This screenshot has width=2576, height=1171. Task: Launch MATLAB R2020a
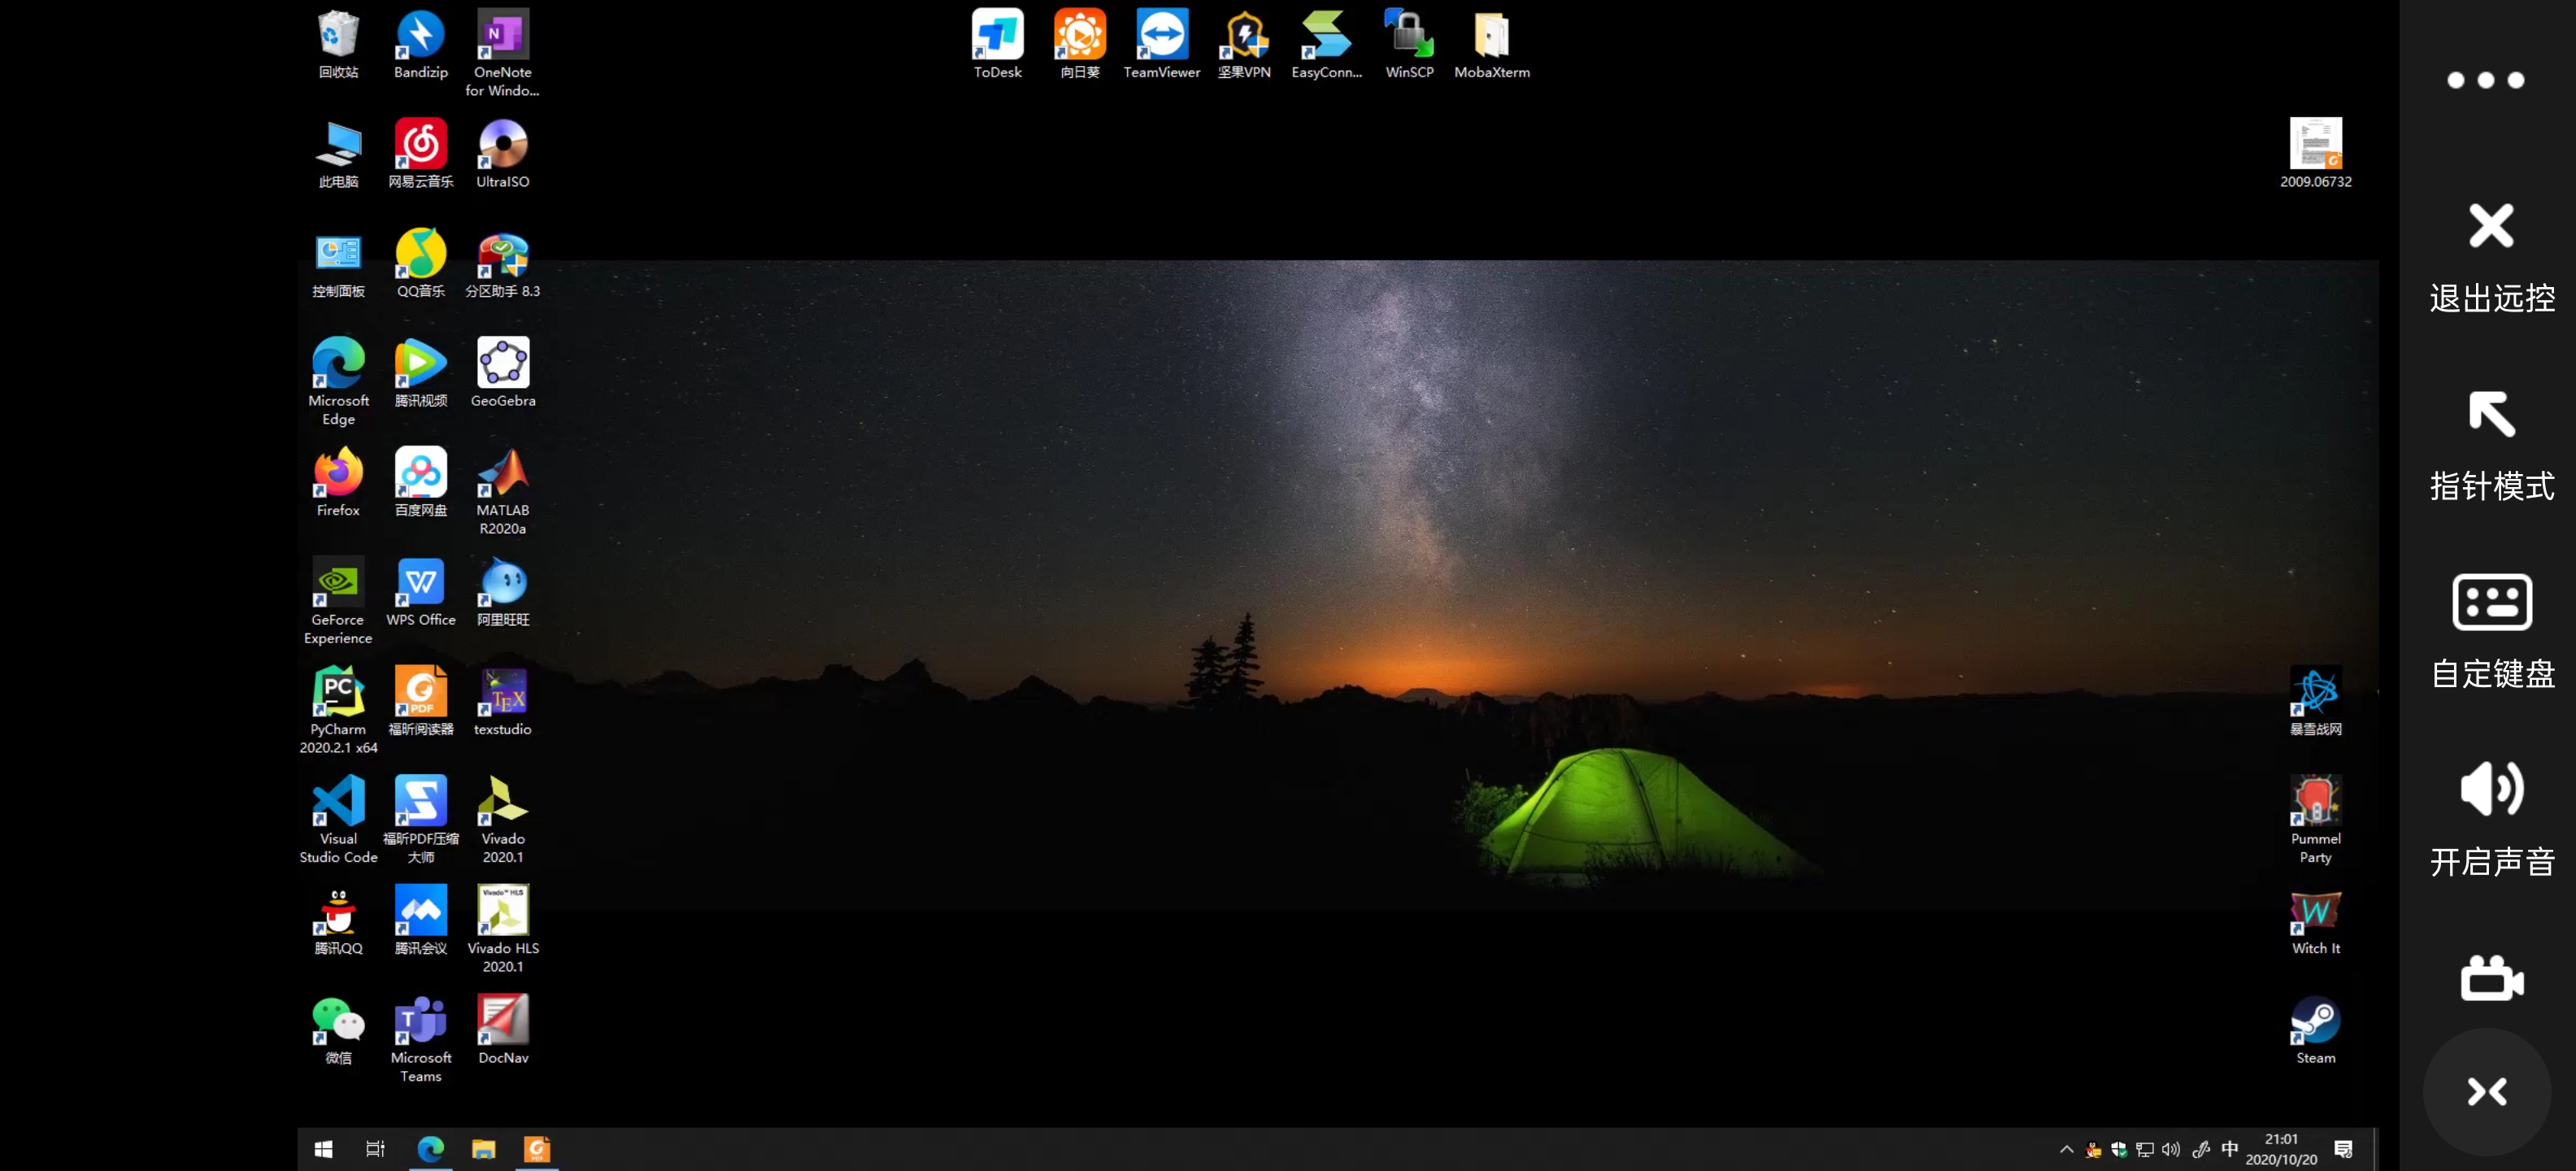point(502,491)
